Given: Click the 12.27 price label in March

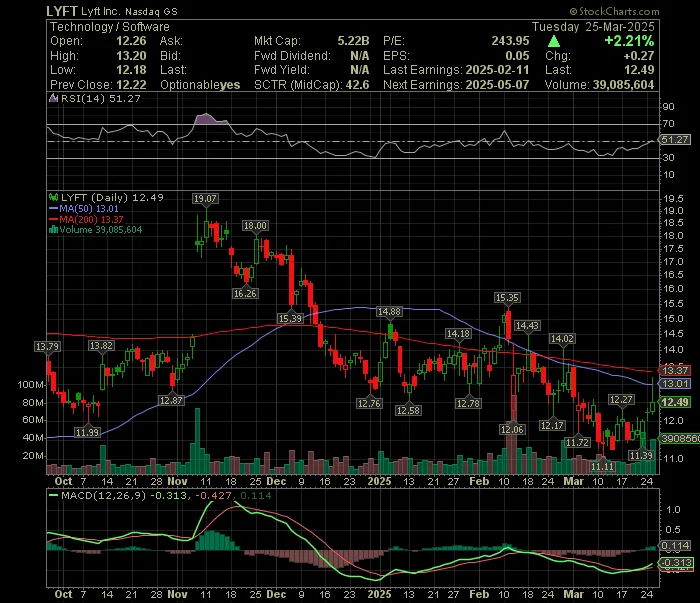Looking at the screenshot, I should 621,400.
